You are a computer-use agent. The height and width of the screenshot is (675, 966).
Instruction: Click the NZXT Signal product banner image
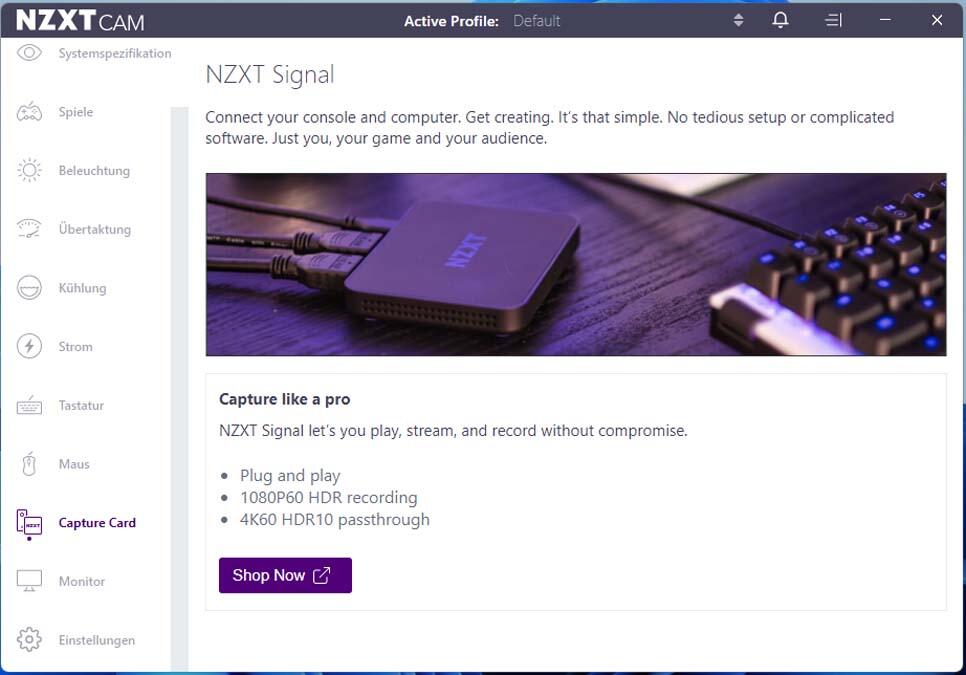click(x=576, y=264)
